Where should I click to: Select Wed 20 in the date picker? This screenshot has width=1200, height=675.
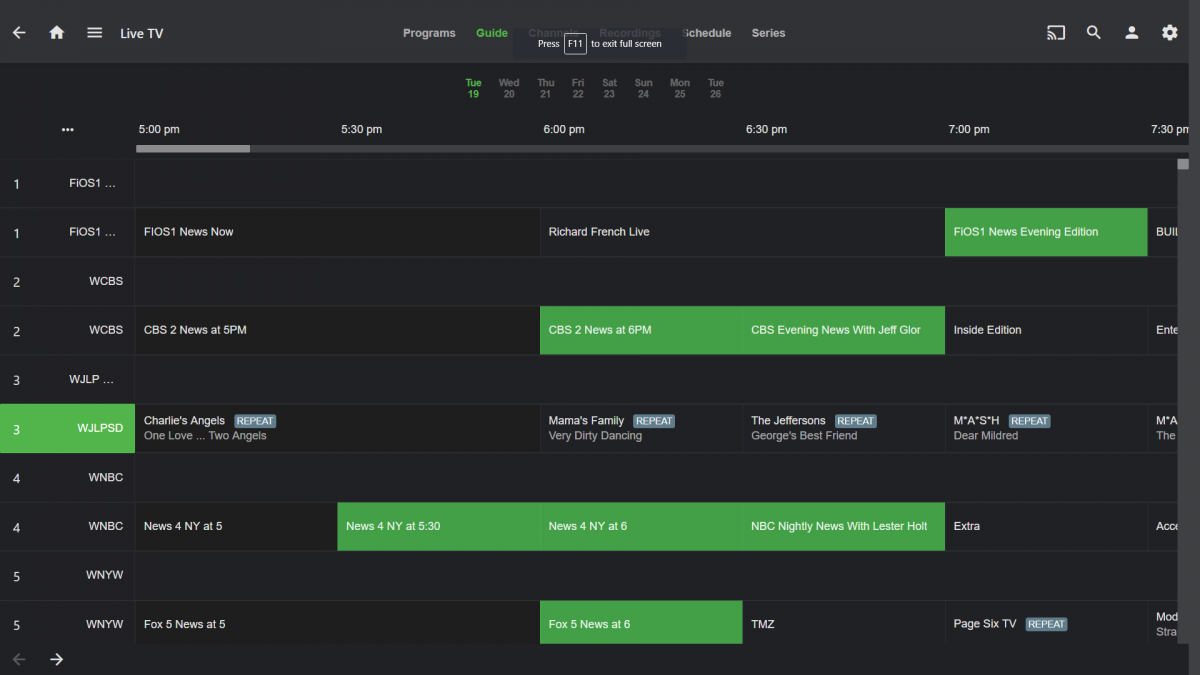click(x=509, y=89)
